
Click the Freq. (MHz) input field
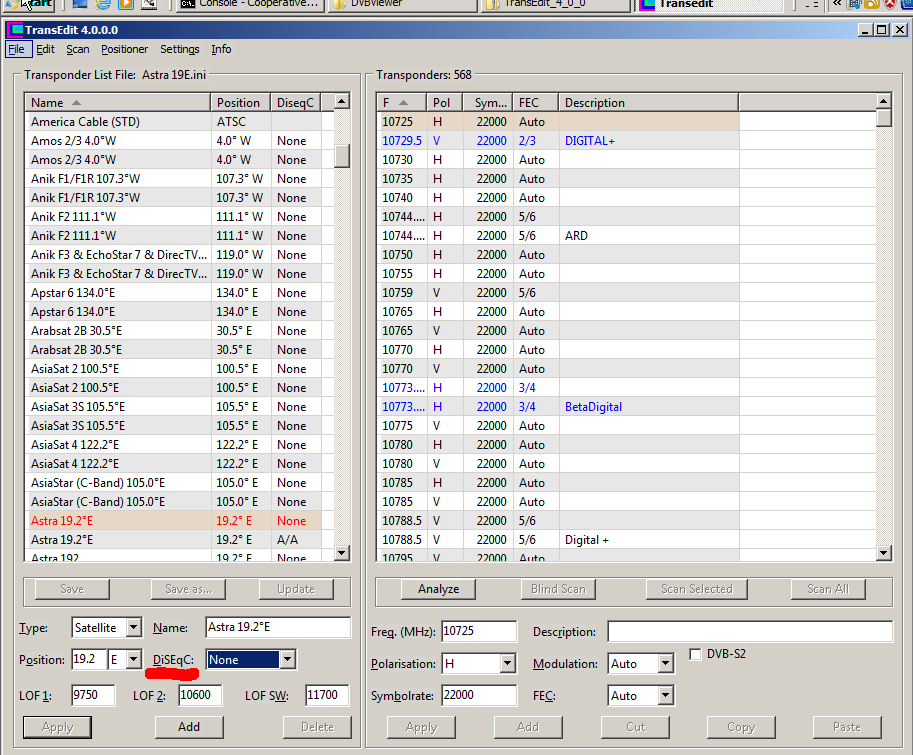click(x=478, y=632)
